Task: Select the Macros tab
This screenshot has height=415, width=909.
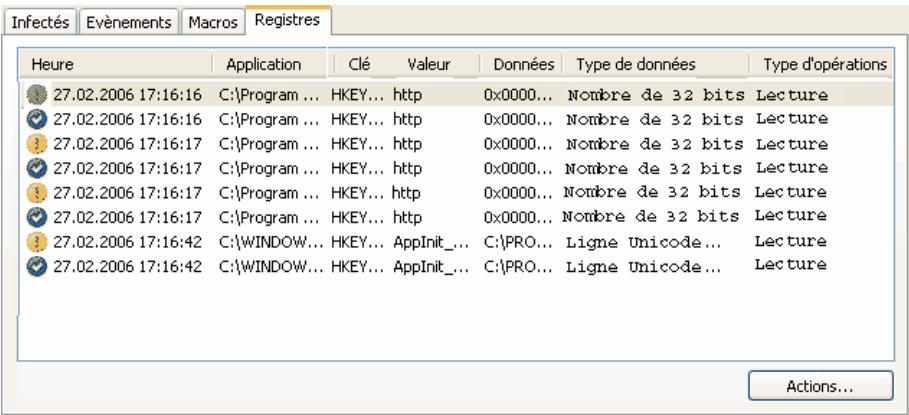Action: click(x=213, y=23)
